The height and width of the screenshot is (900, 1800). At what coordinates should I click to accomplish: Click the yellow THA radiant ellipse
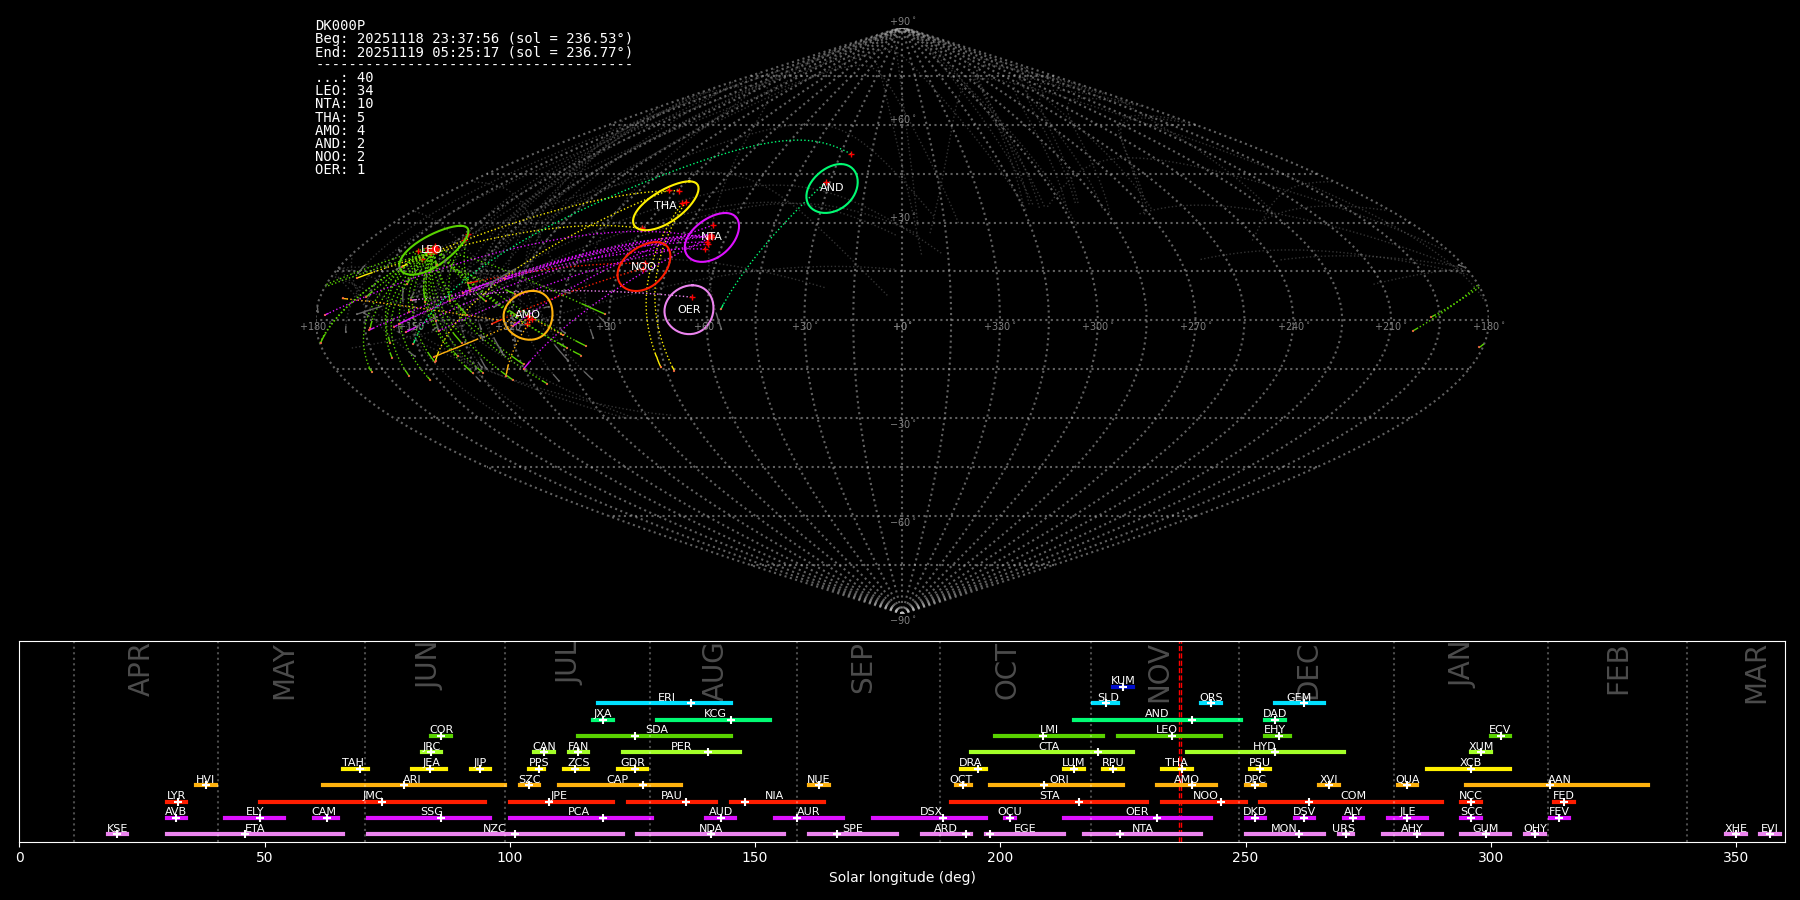[665, 206]
